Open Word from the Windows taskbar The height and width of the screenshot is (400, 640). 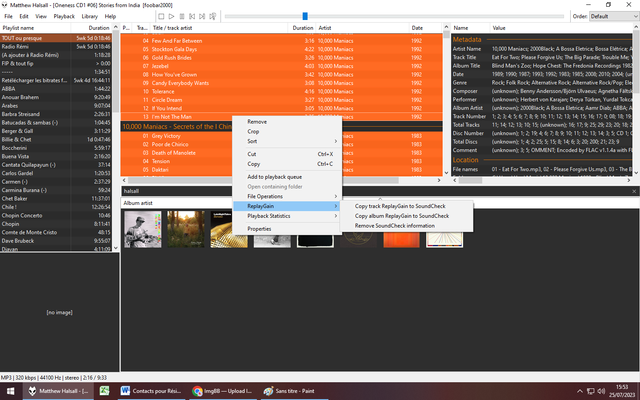[x=151, y=391]
